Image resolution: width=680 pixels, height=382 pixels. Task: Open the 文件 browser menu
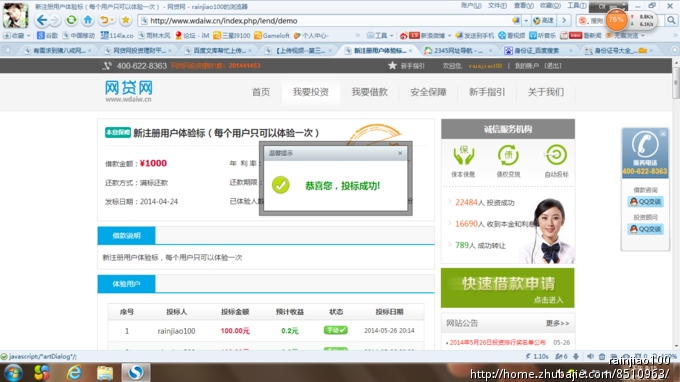[x=497, y=6]
